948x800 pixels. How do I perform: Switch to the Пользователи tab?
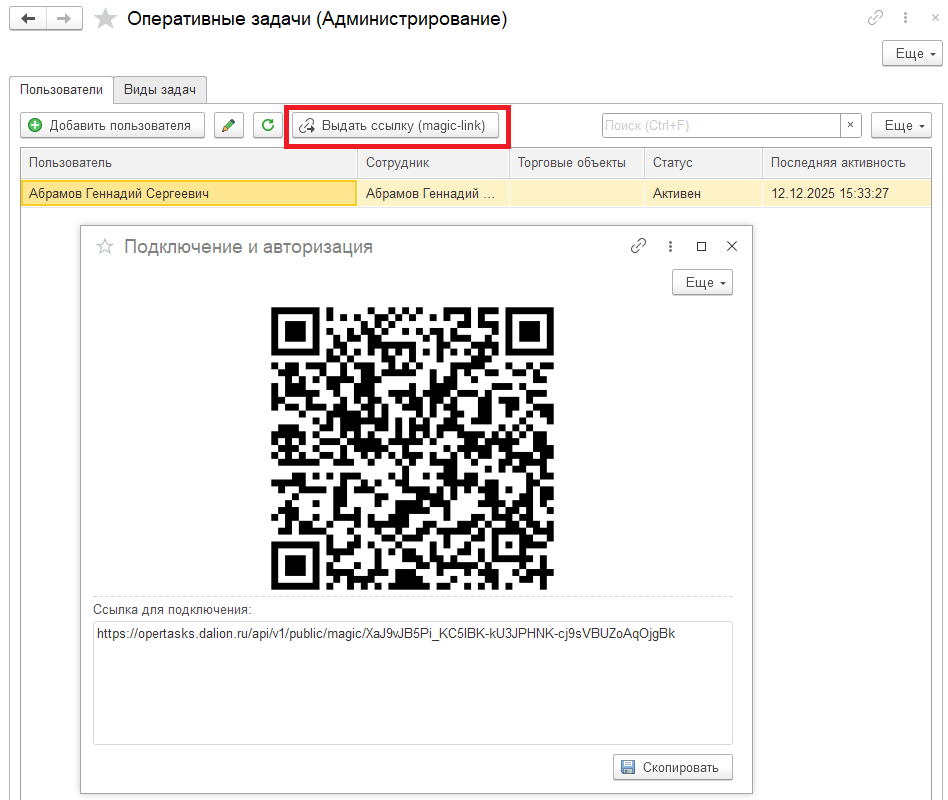tap(61, 89)
